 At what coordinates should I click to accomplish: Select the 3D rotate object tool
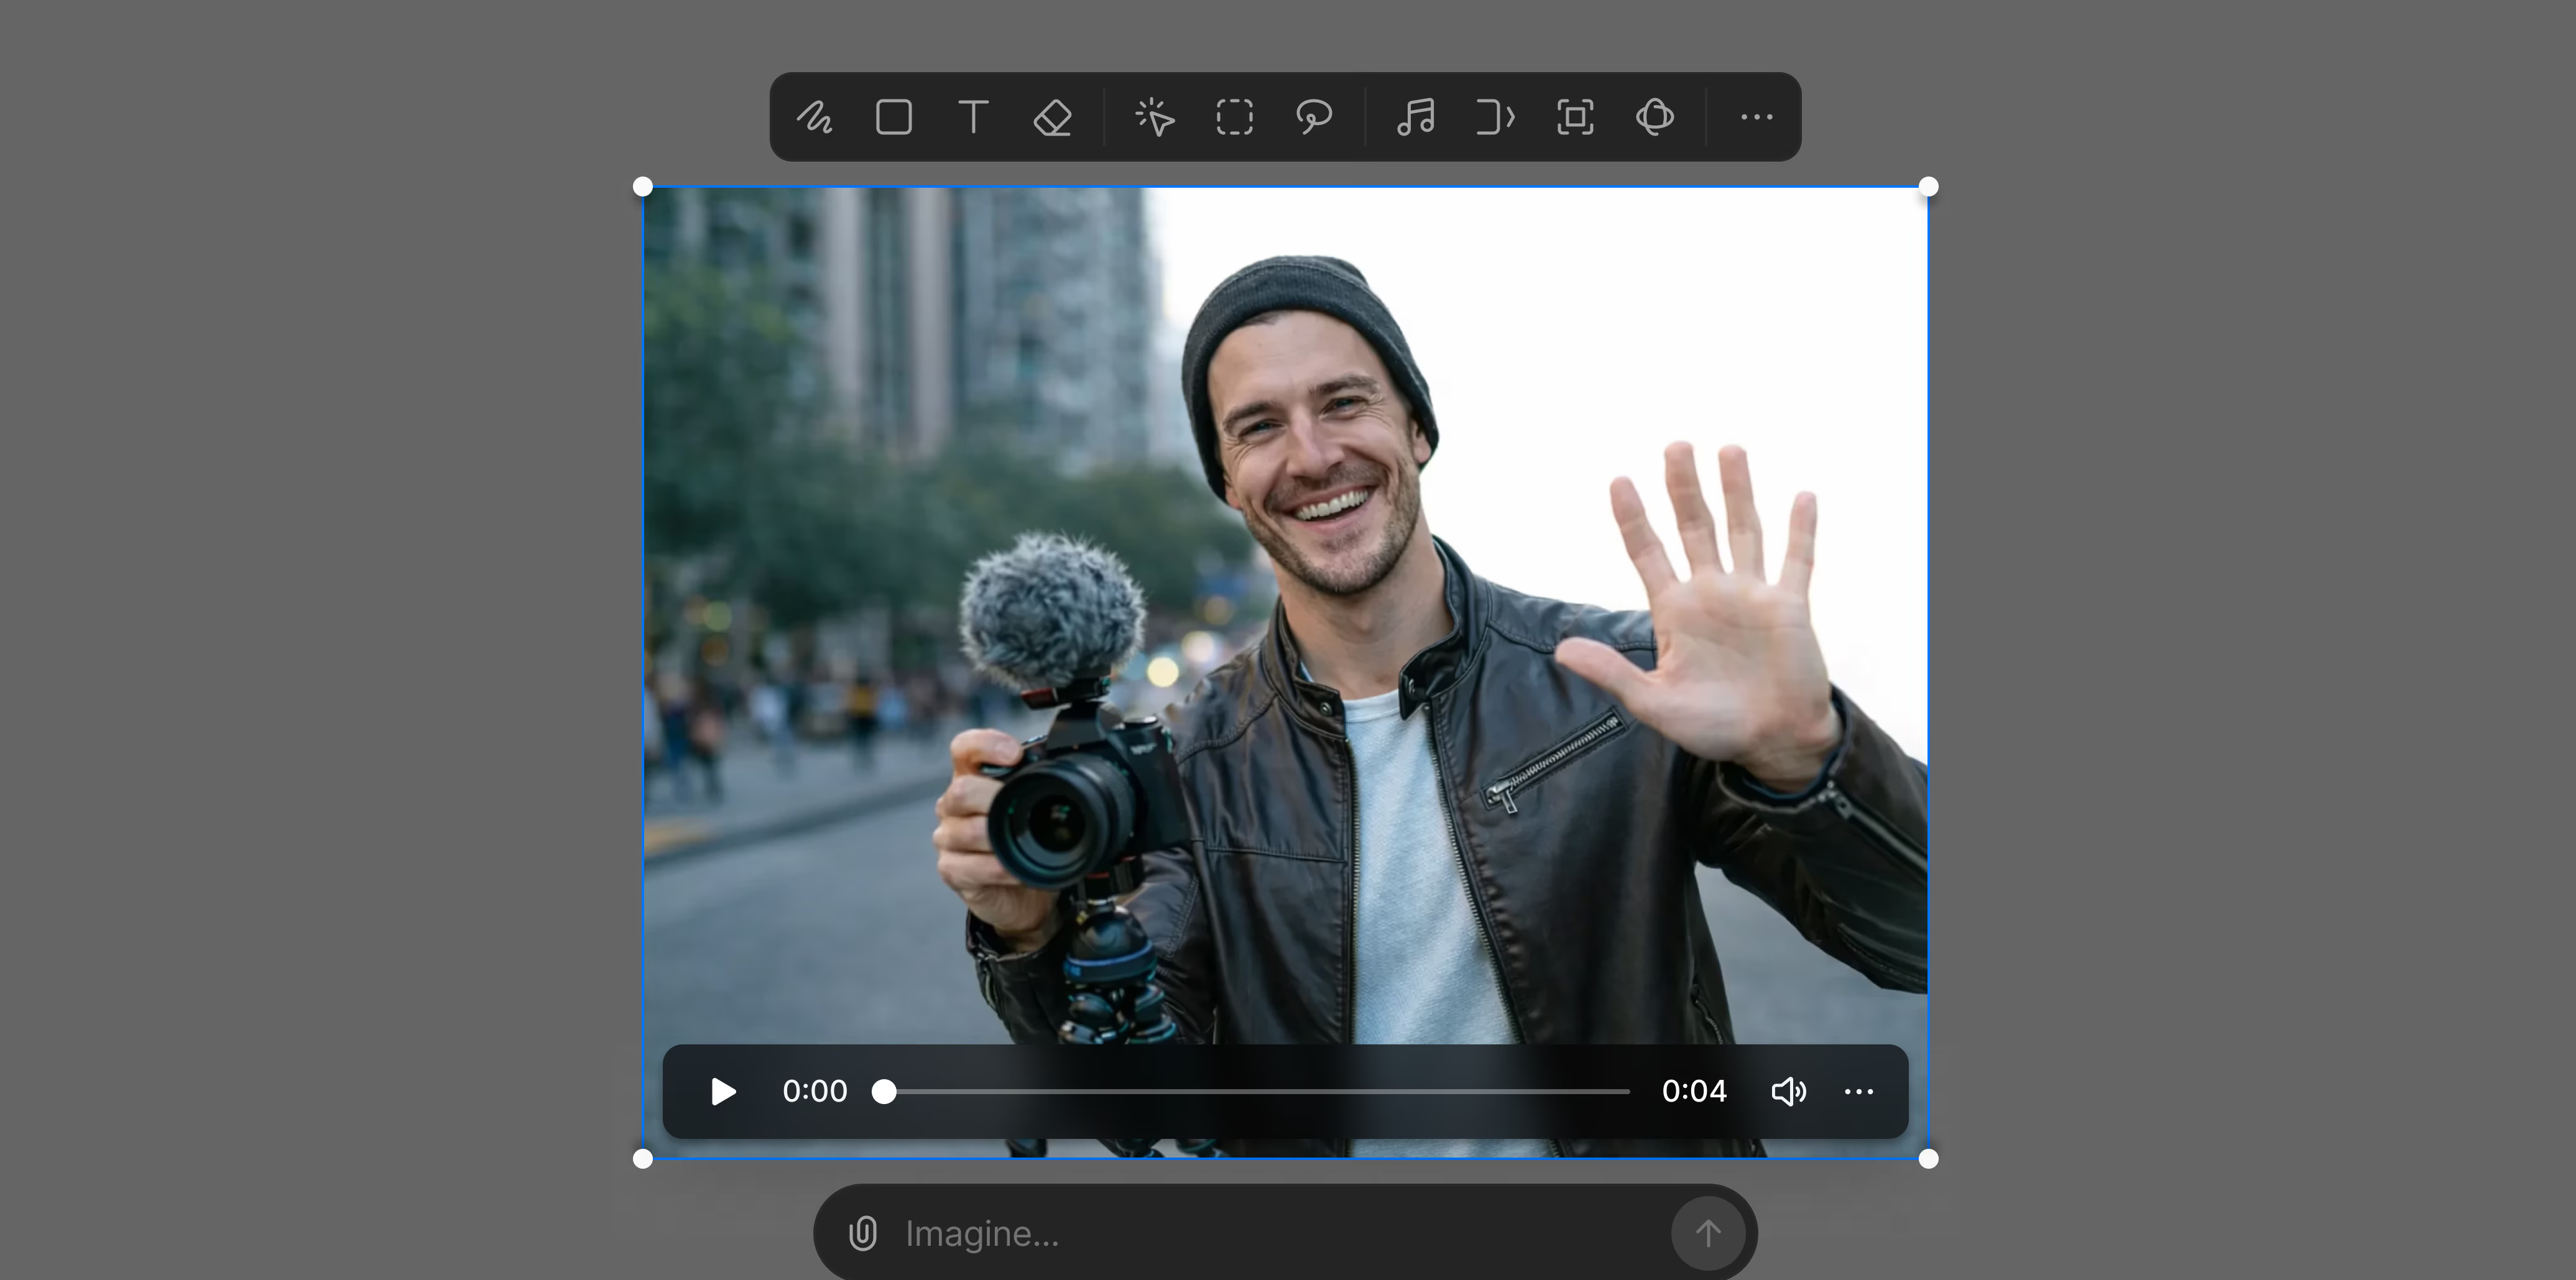click(1655, 117)
